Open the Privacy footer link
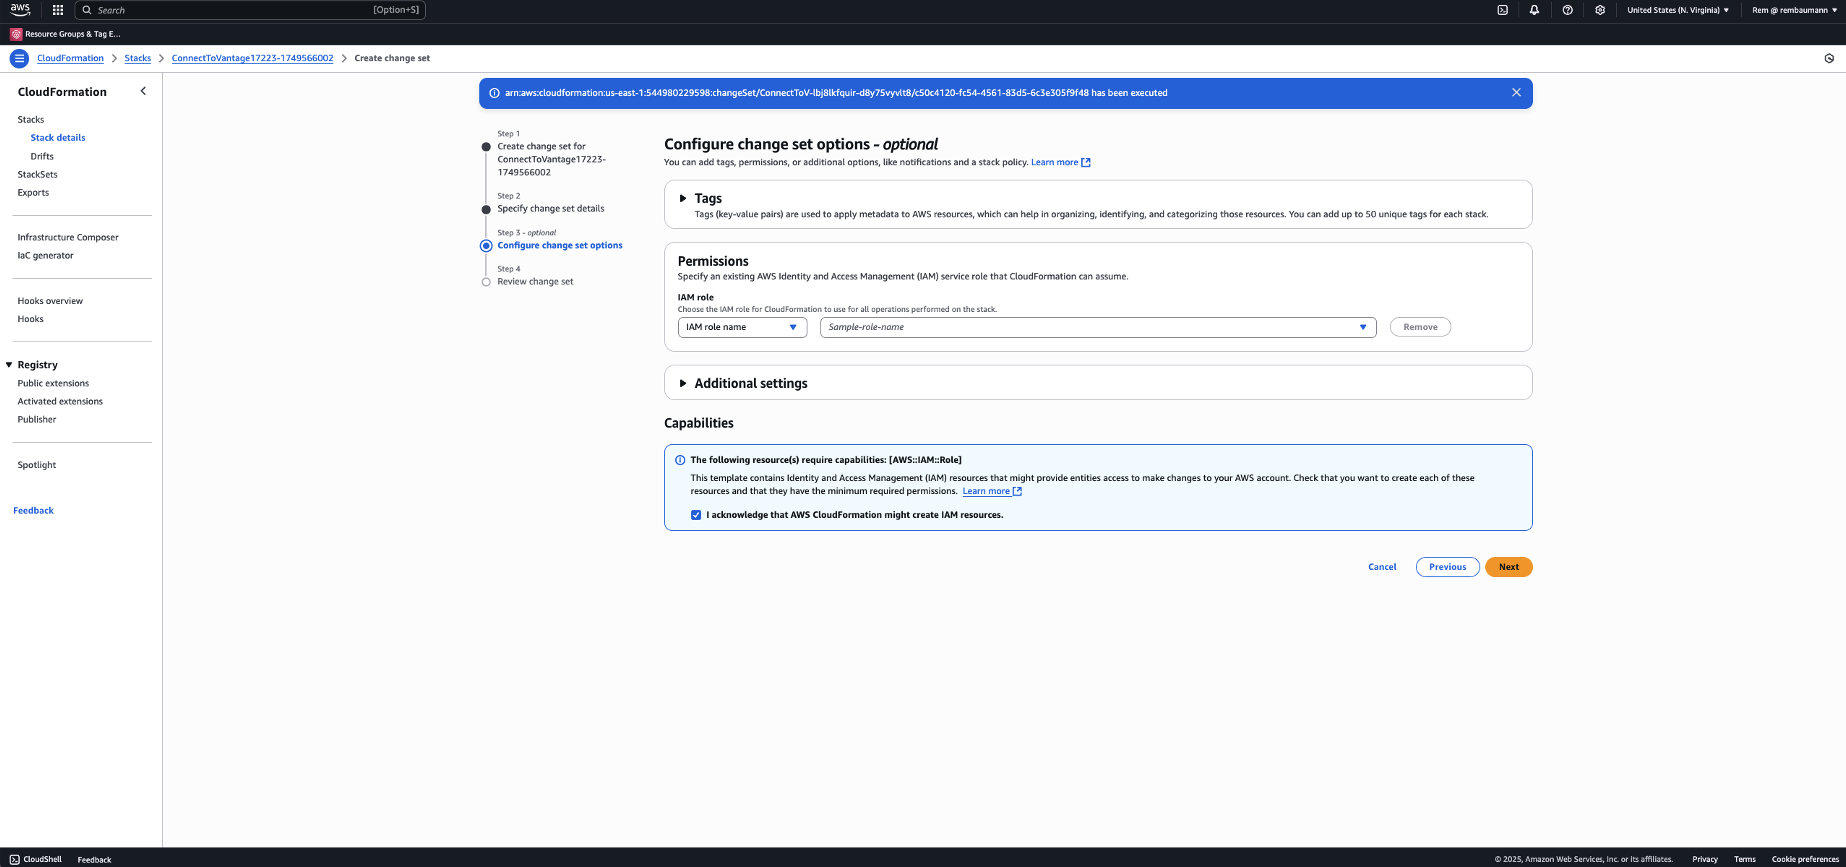The height and width of the screenshot is (867, 1846). click(1705, 859)
